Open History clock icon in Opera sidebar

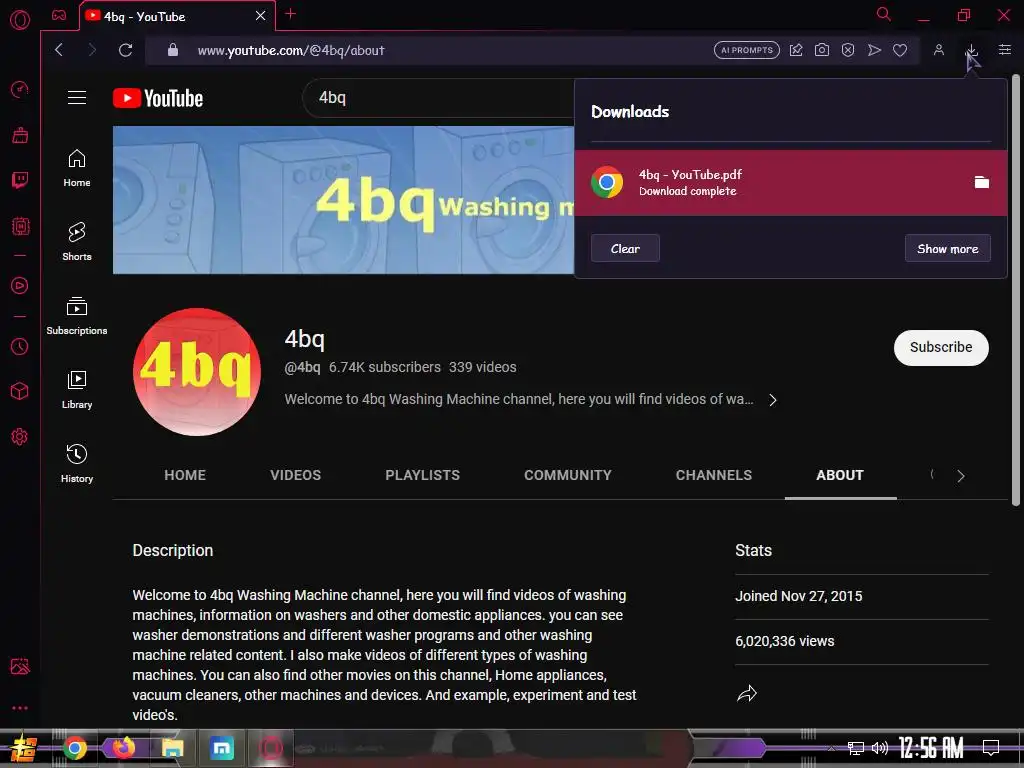coord(20,346)
